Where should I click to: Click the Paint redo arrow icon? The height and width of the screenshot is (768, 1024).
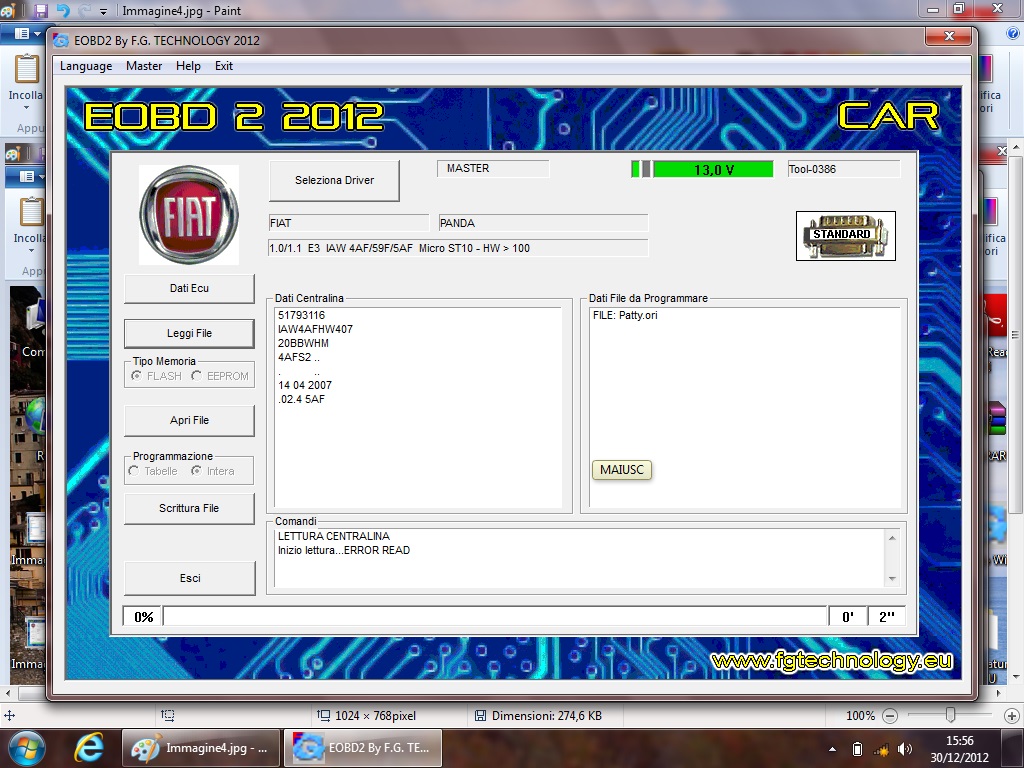84,10
